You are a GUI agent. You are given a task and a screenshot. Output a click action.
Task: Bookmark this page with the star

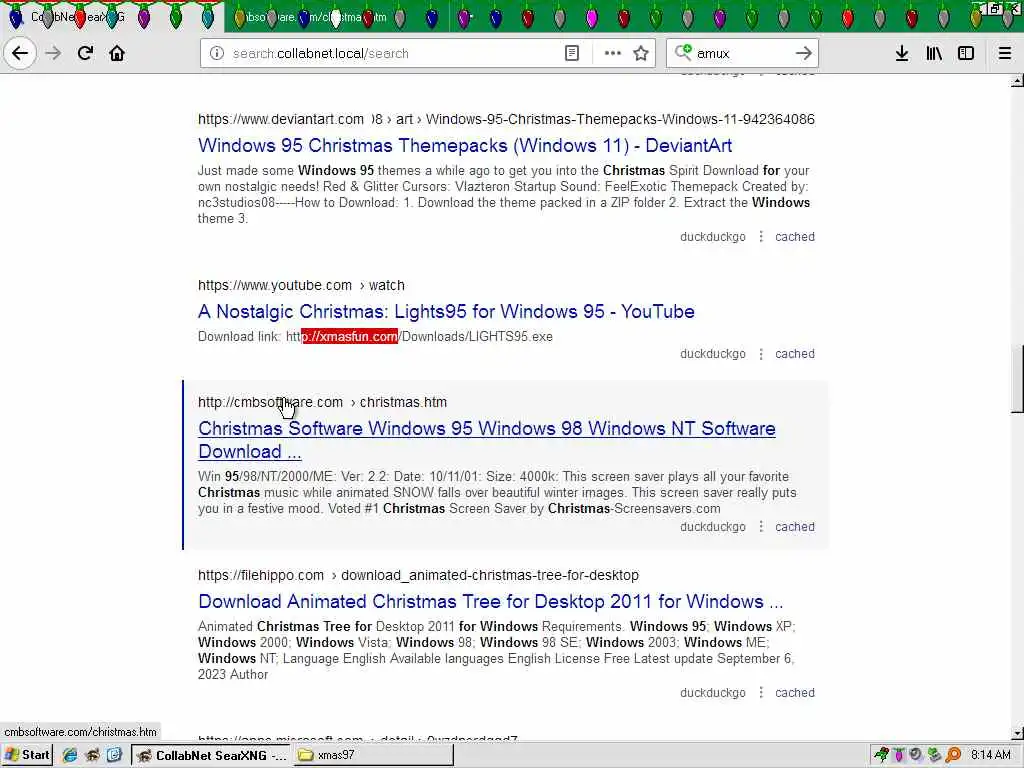[x=641, y=53]
